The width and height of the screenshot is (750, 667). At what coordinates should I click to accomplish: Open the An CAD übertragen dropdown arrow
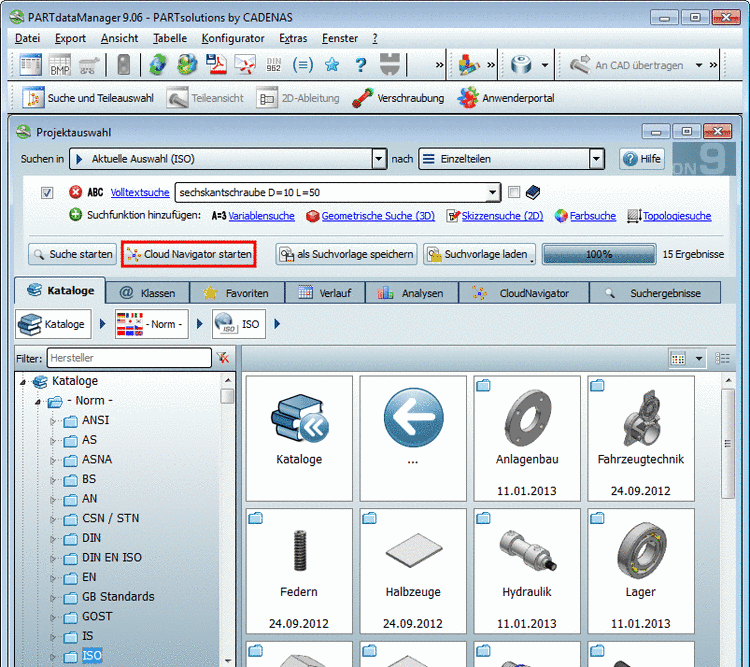(x=699, y=65)
